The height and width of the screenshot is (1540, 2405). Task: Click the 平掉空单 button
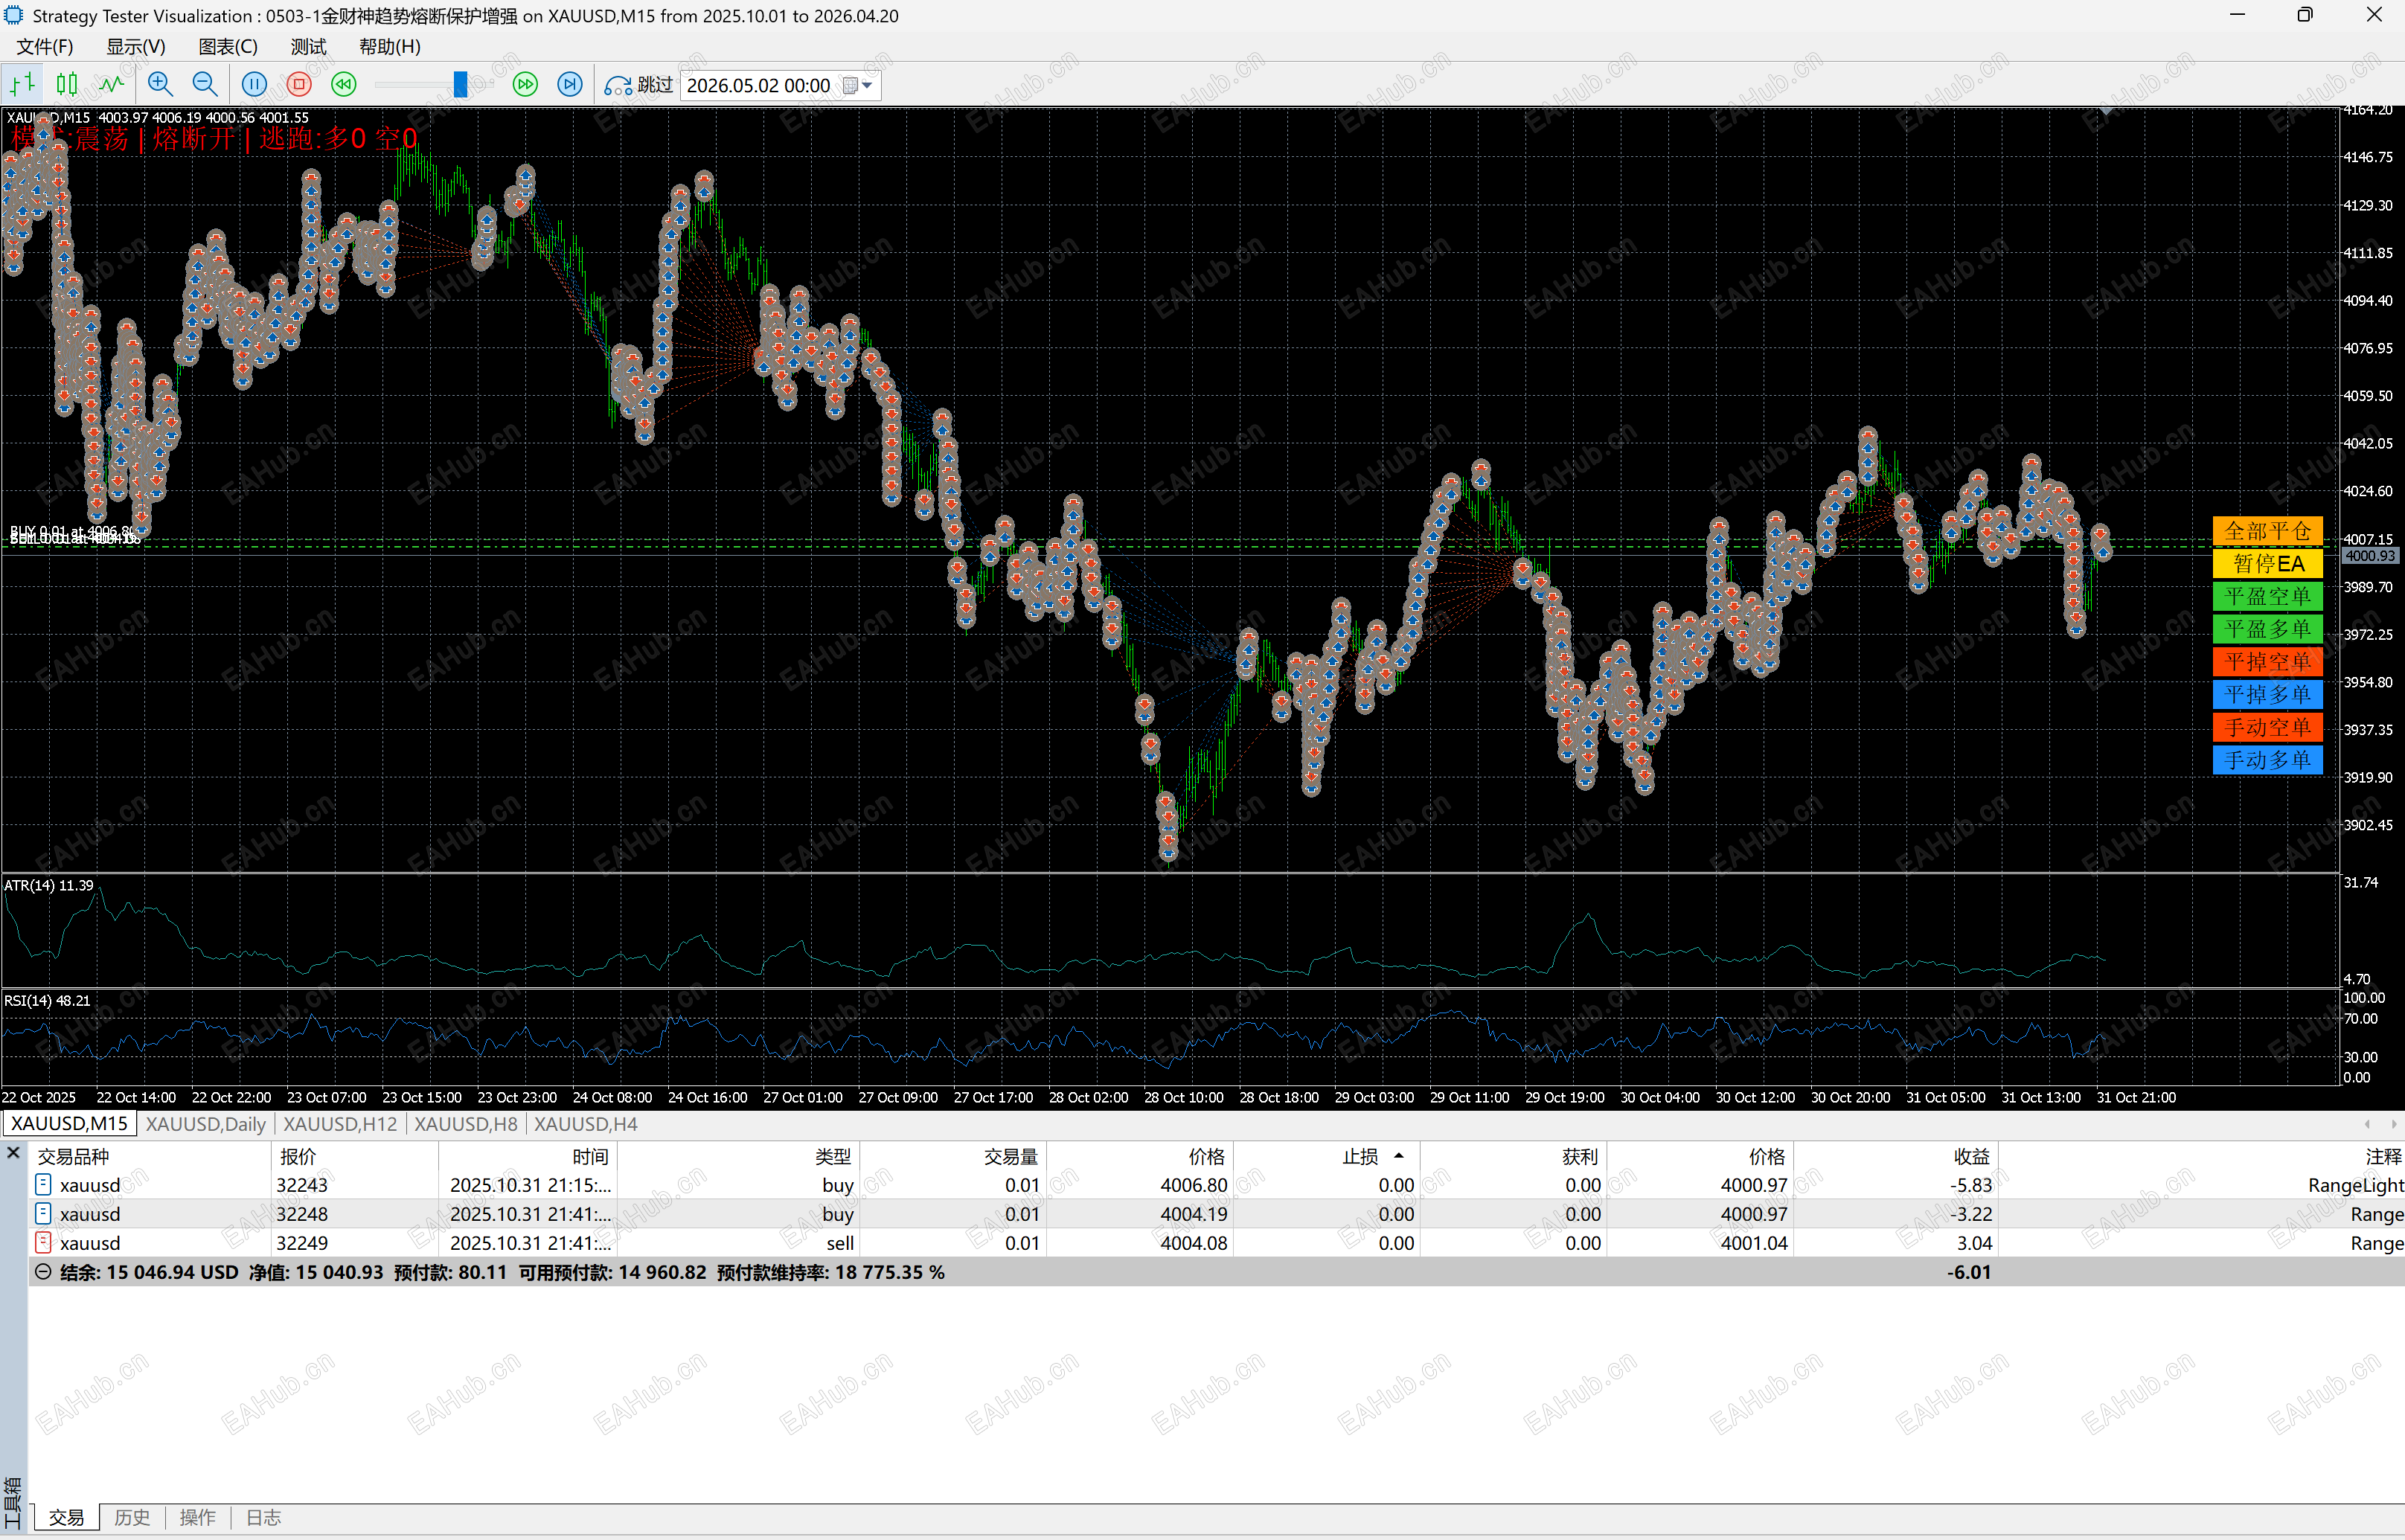[2267, 661]
